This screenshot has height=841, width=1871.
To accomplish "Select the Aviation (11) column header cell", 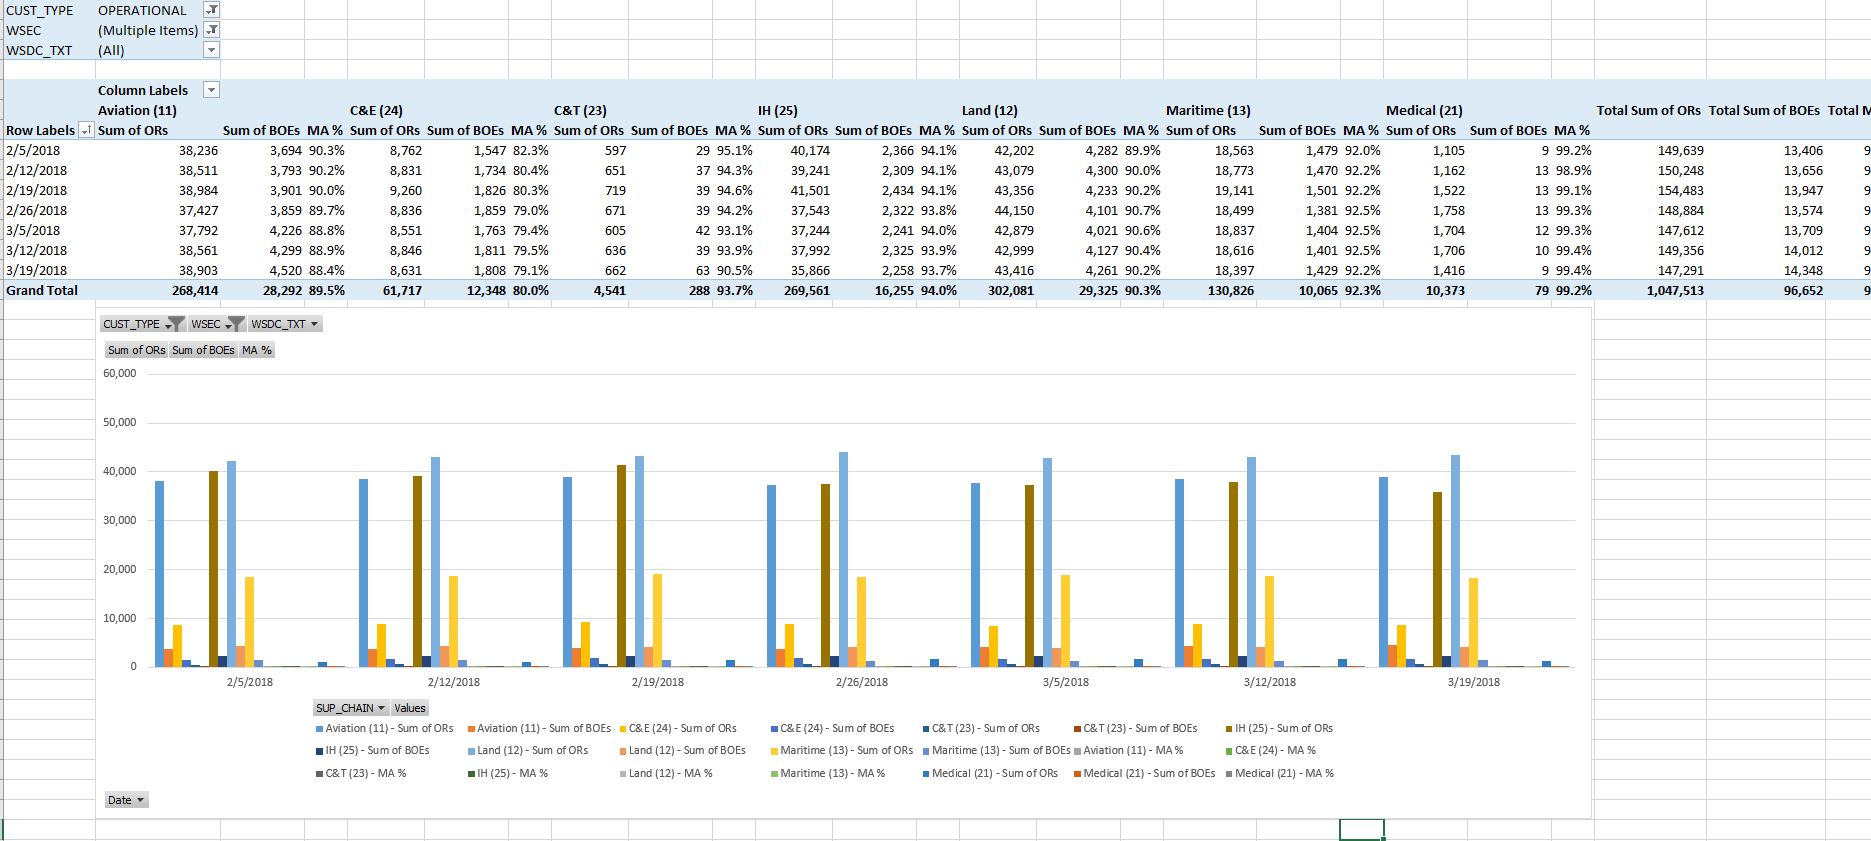I will click(137, 110).
